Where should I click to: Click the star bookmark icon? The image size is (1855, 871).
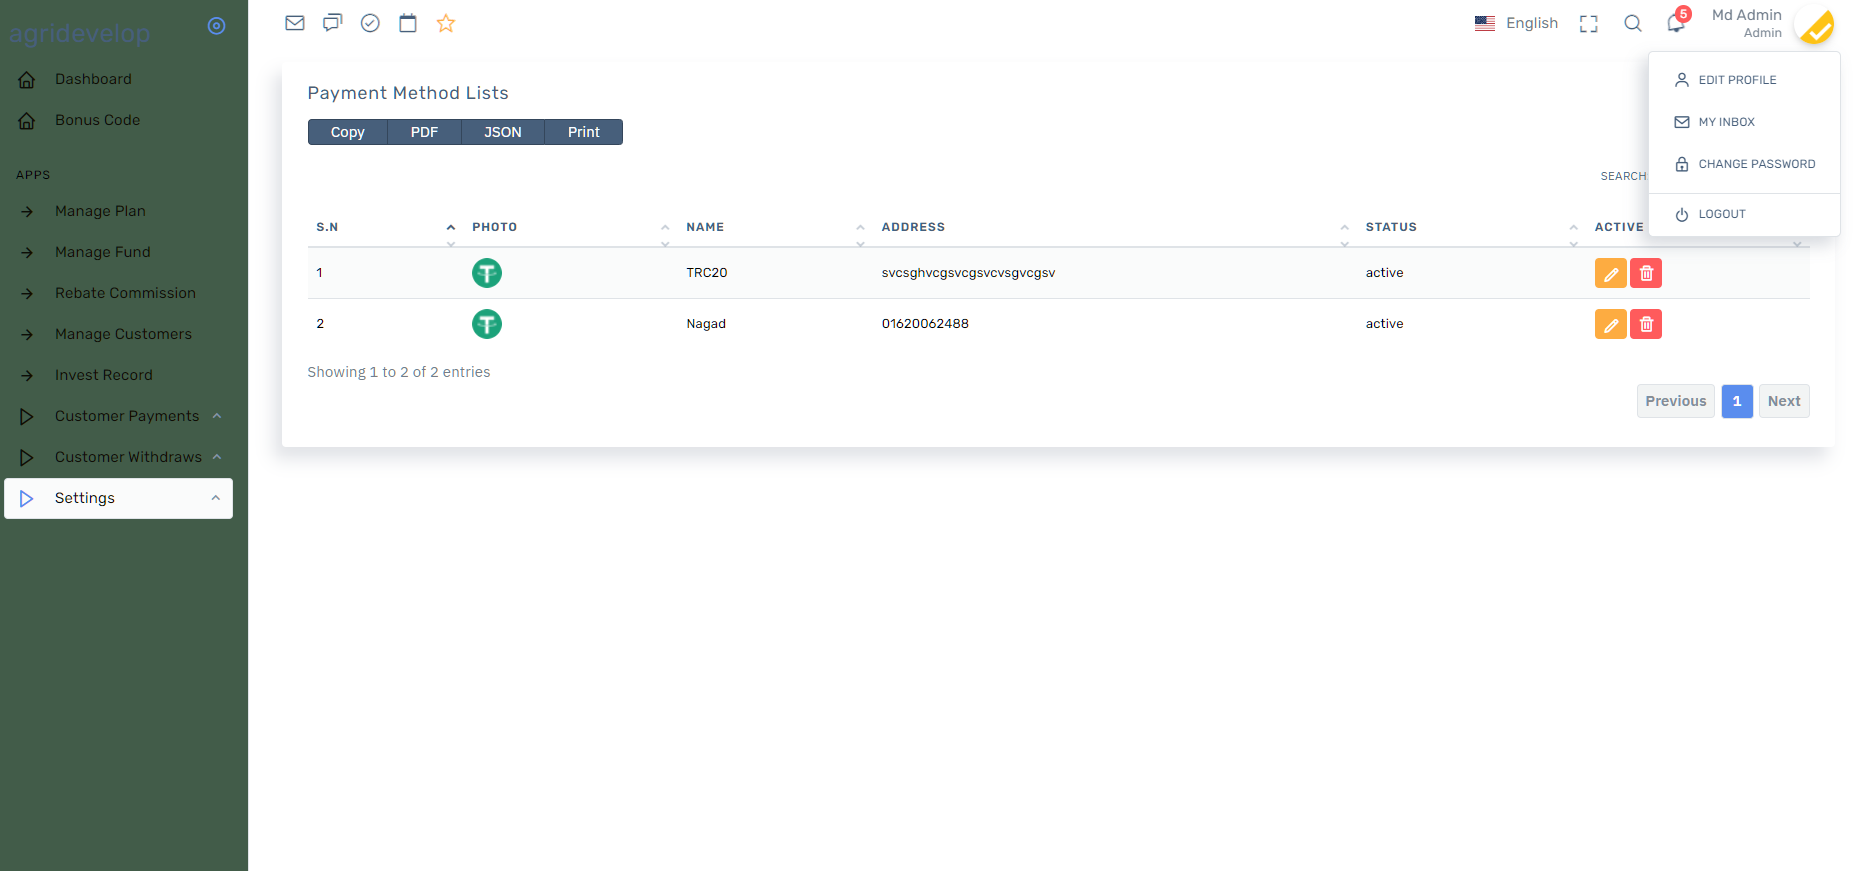[x=446, y=23]
